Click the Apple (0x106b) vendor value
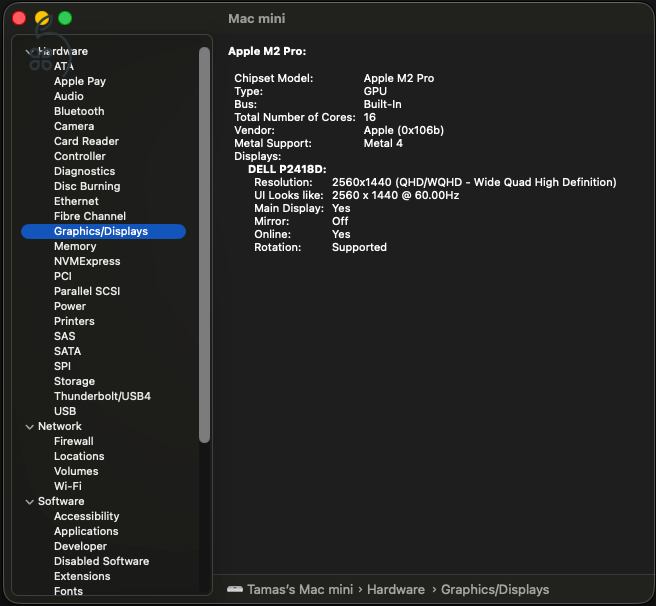Image resolution: width=656 pixels, height=606 pixels. click(x=404, y=130)
